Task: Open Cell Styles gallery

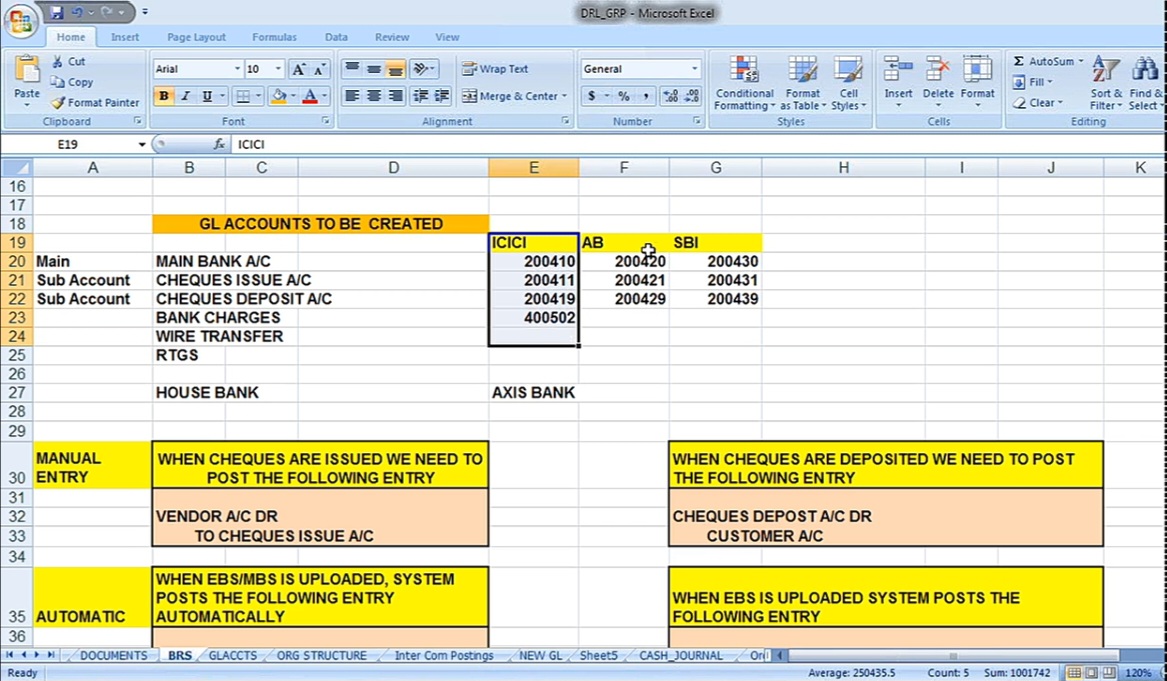Action: tap(848, 83)
